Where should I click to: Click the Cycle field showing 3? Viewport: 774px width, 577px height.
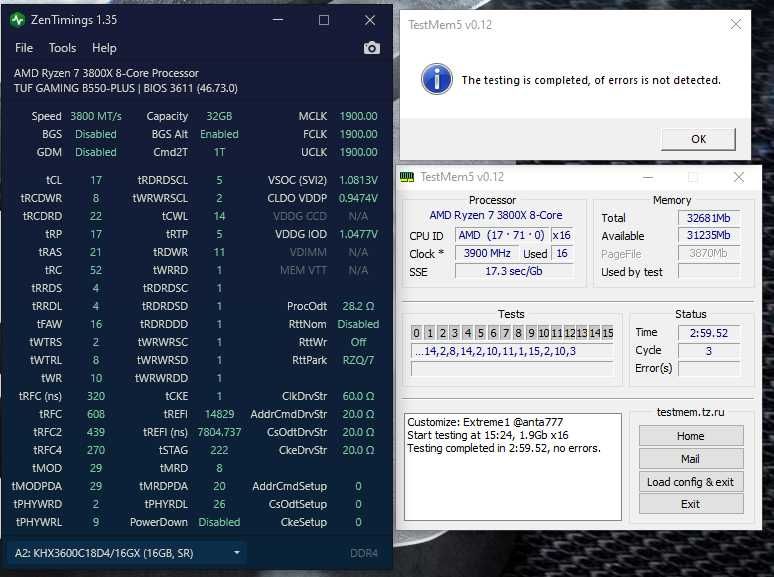coord(709,351)
